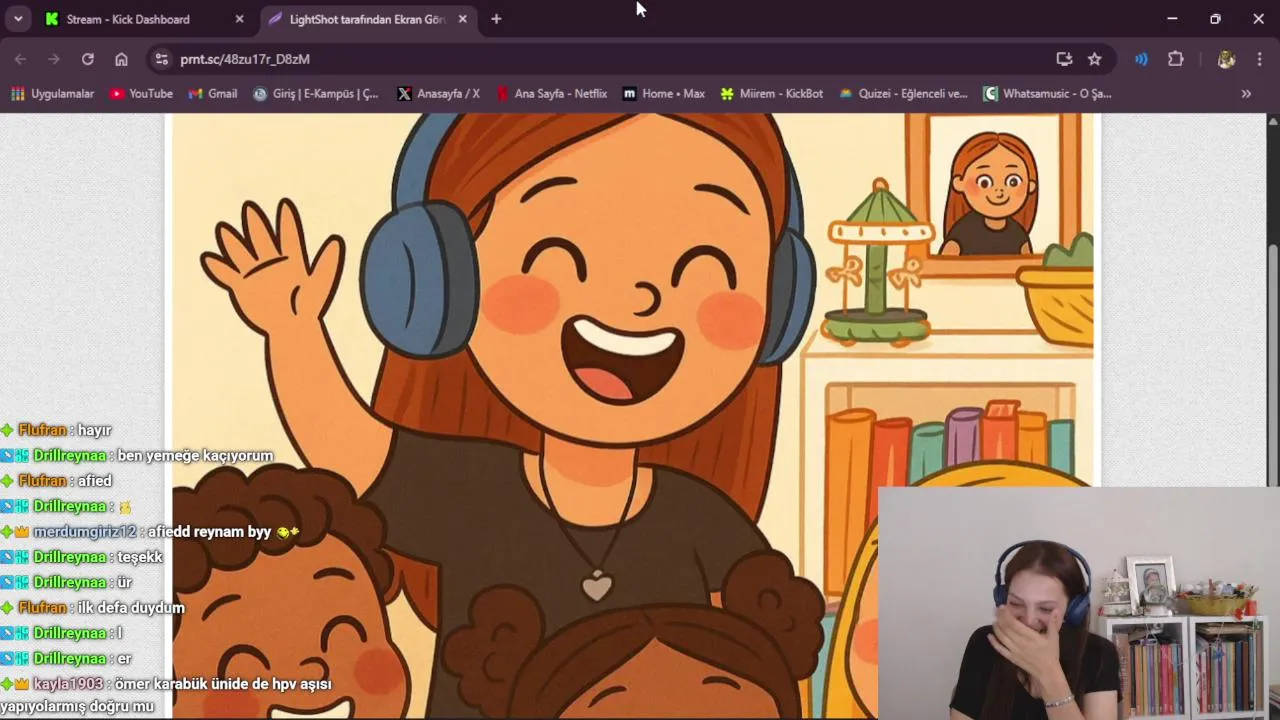Image resolution: width=1280 pixels, height=720 pixels.
Task: Click chat message 'ben yemeğe kaçıyorum'
Action: [195, 455]
